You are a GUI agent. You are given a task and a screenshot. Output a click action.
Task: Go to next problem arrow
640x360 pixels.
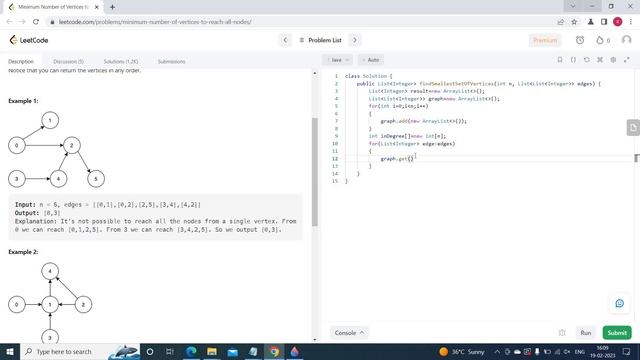355,40
